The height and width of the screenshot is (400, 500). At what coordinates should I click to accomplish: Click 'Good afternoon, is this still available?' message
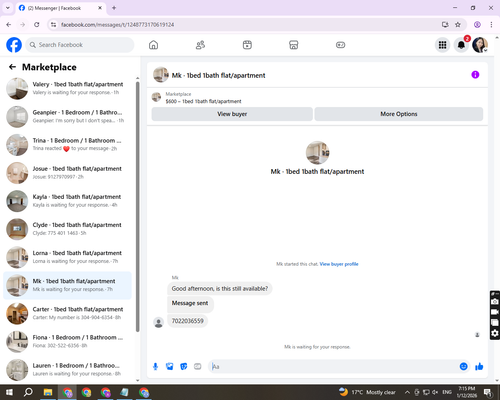coord(220,289)
